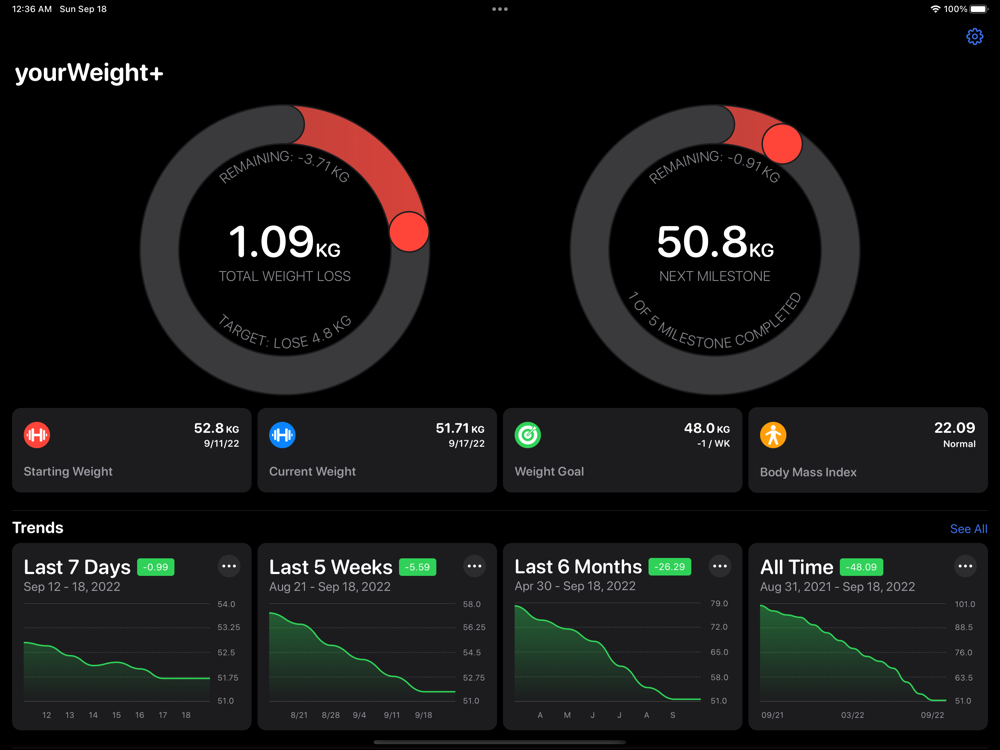Tap the yourWeight+ title
Viewport: 1000px width, 750px height.
89,73
